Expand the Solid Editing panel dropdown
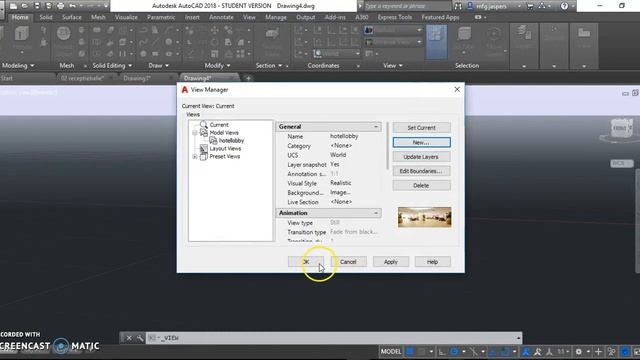This screenshot has width=640, height=360. pyautogui.click(x=130, y=66)
